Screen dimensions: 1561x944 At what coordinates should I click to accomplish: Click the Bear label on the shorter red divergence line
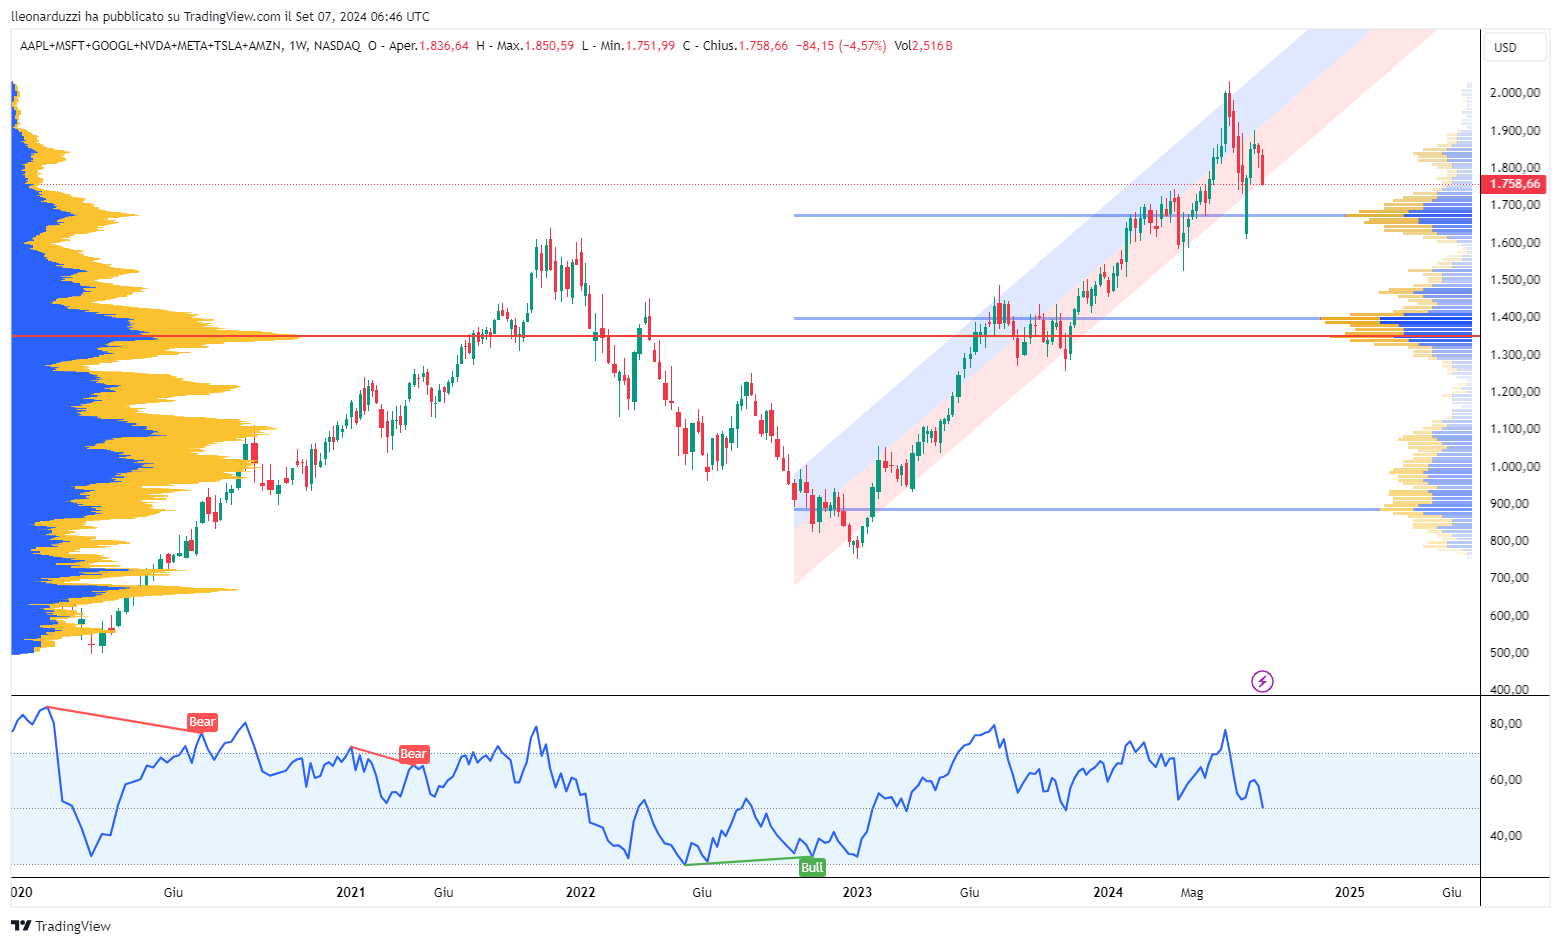[413, 754]
